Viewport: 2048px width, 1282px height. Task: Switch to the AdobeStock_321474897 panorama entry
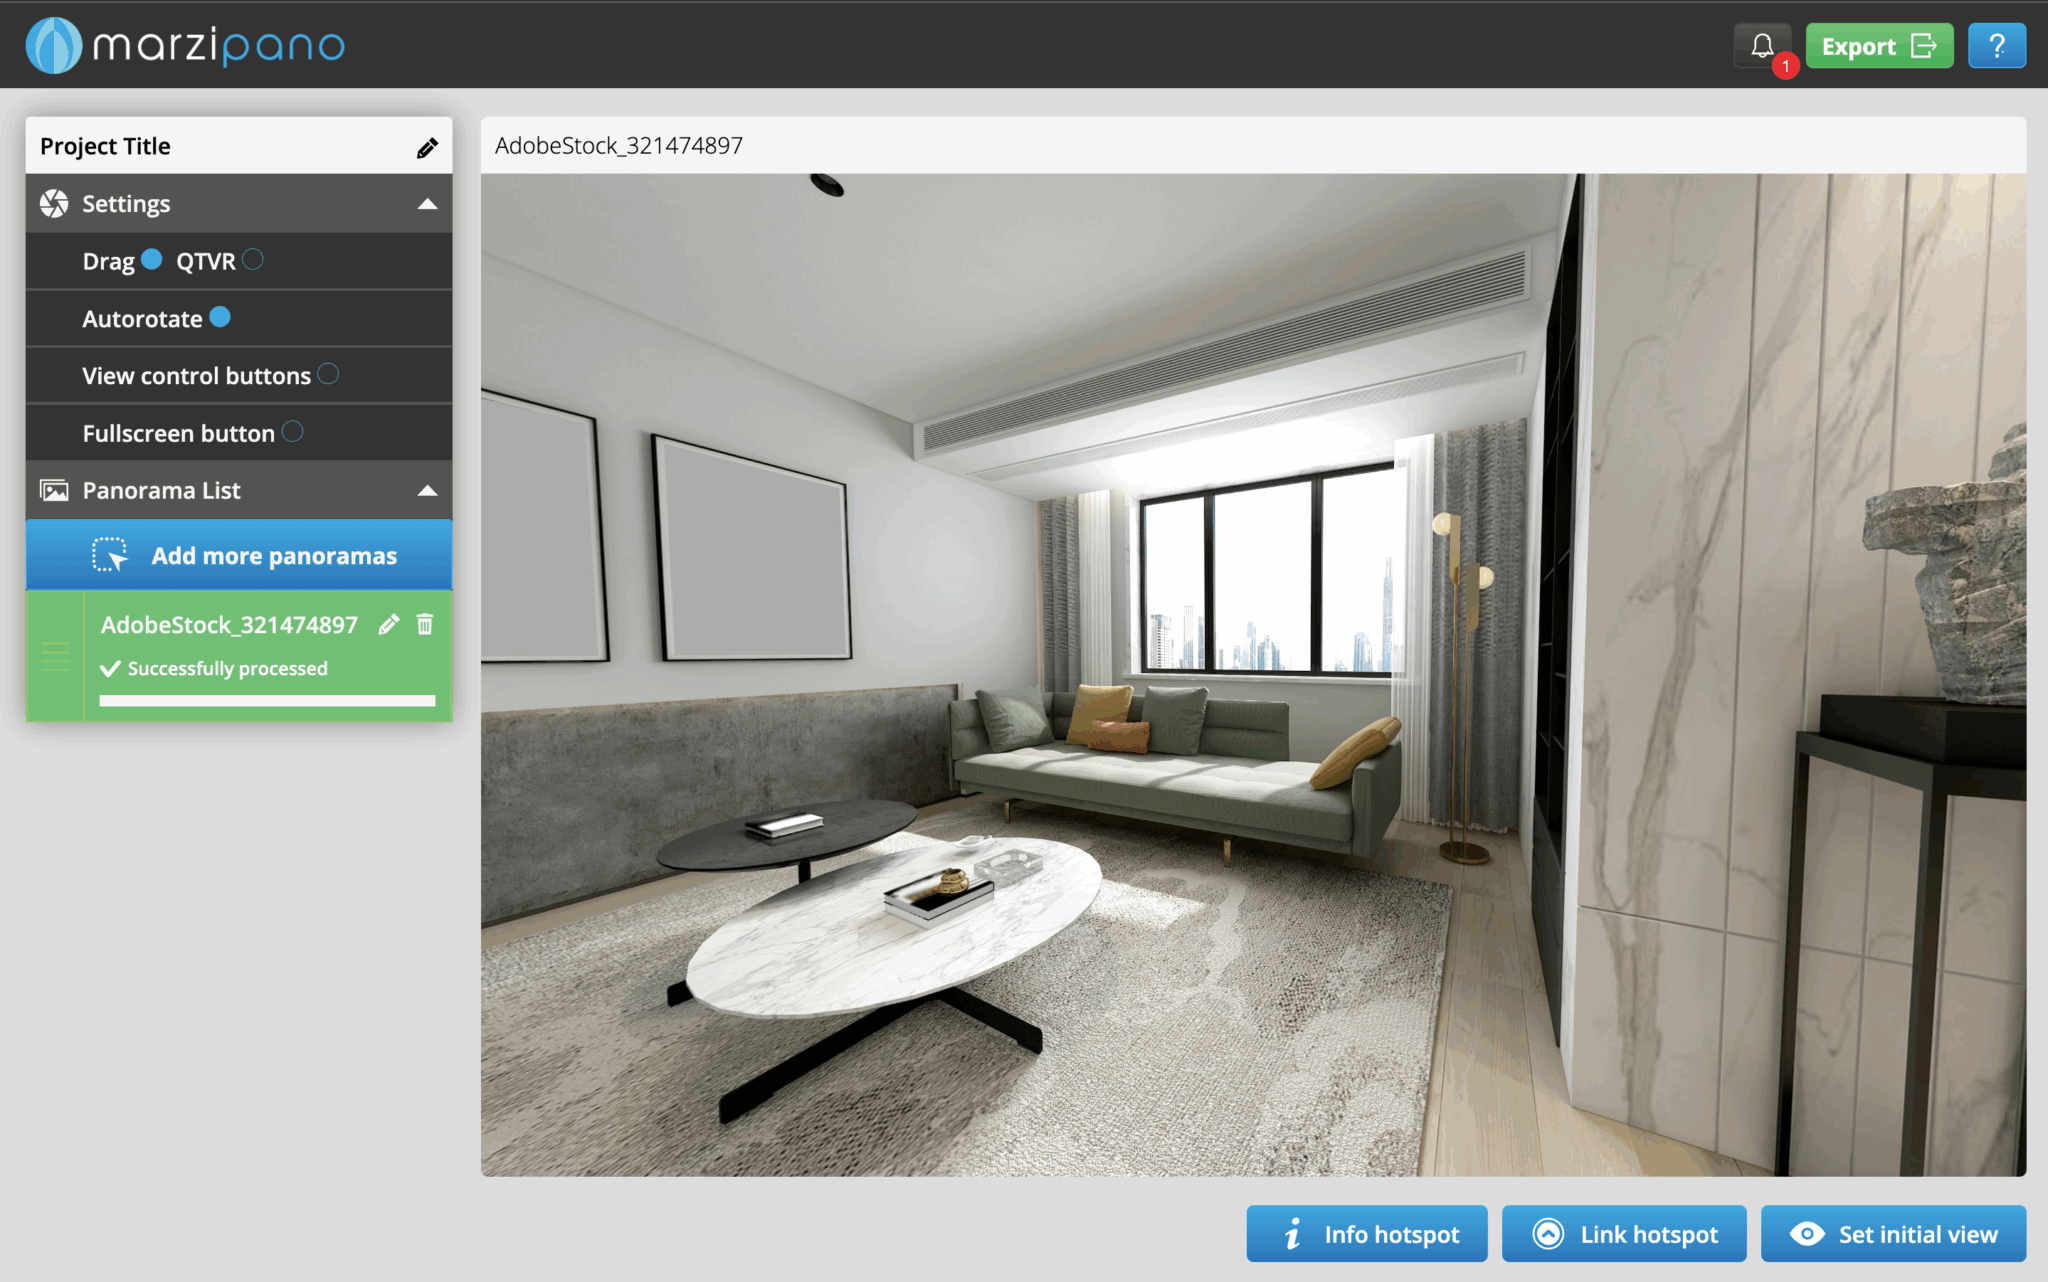230,624
